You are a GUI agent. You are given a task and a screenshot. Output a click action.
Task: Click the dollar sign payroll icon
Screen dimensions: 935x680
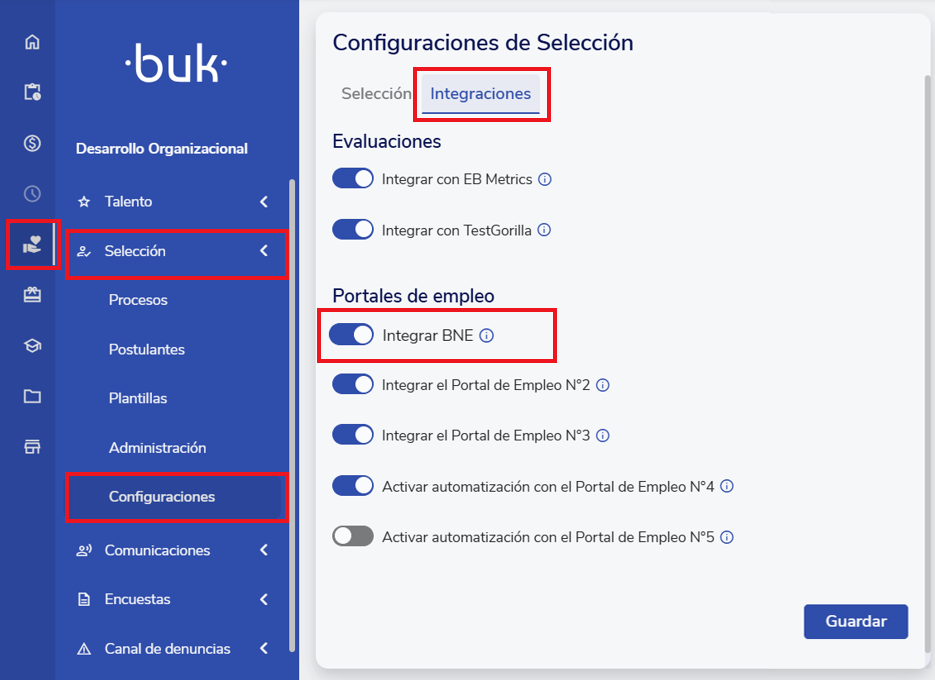[32, 143]
